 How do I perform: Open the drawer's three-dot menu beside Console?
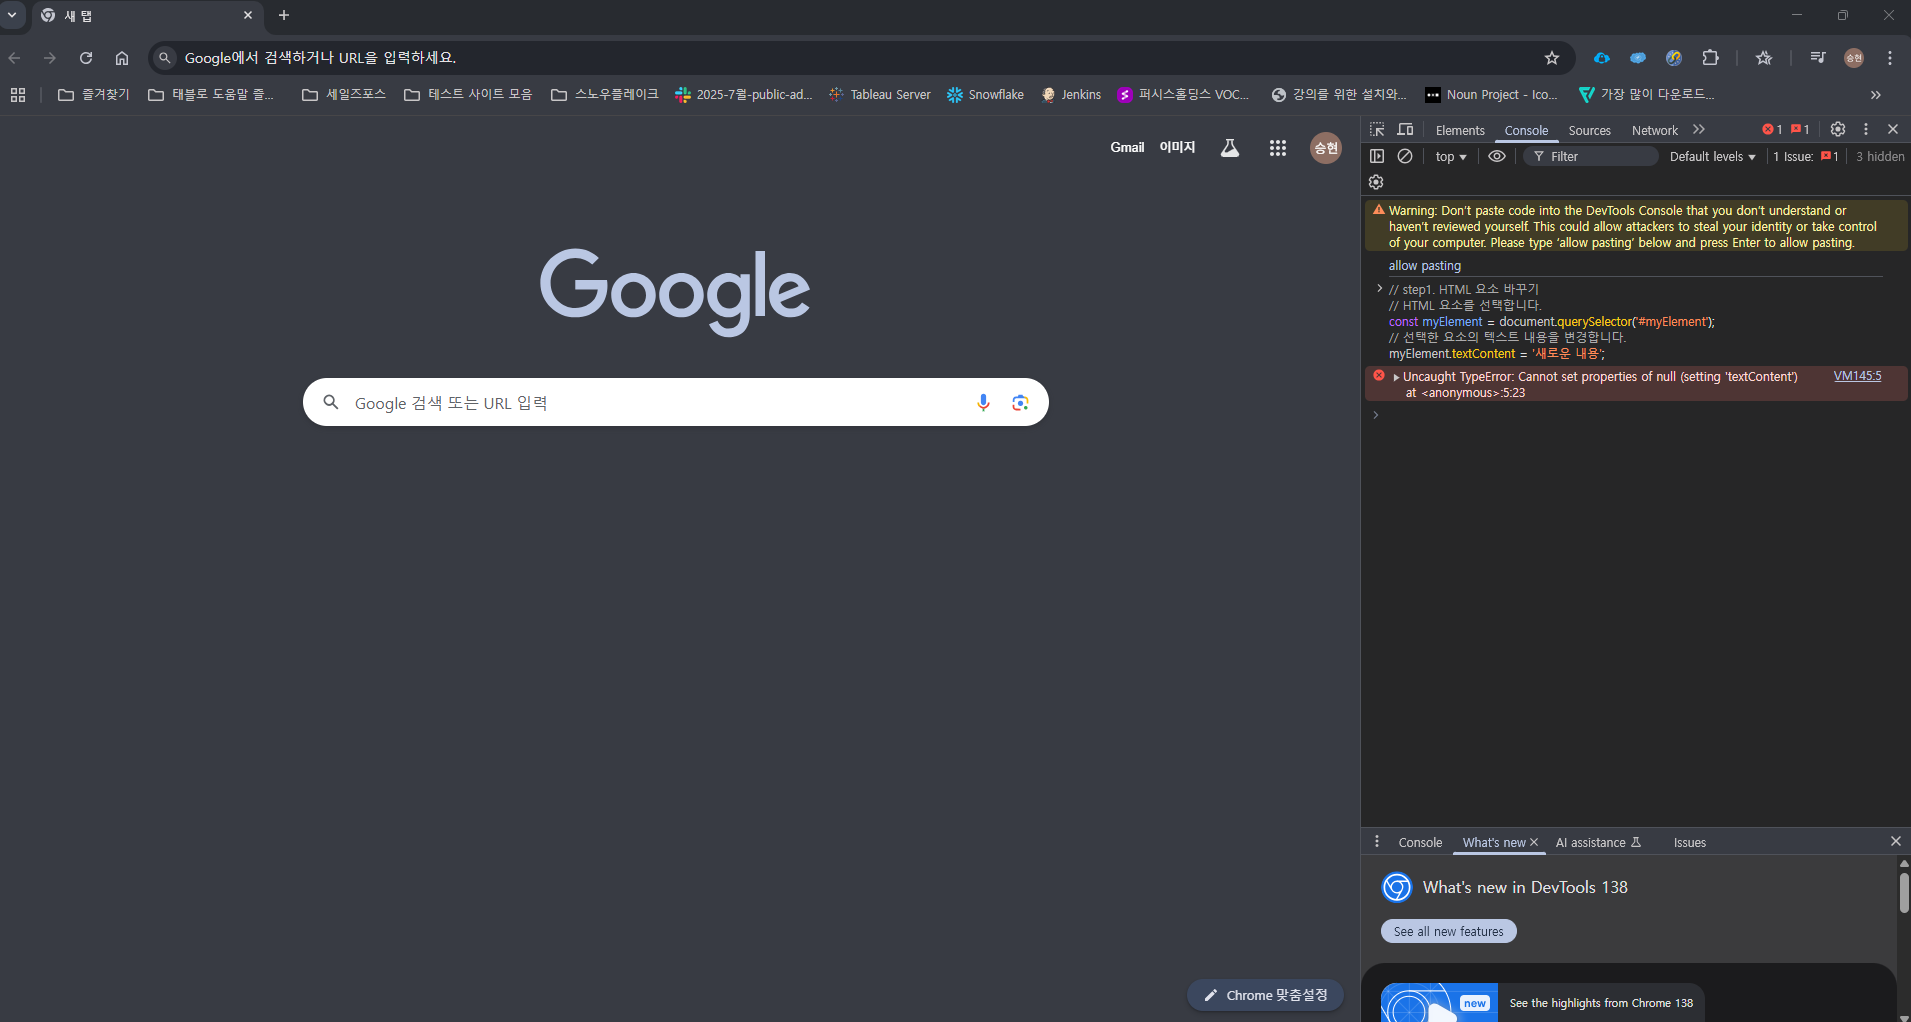(x=1377, y=842)
